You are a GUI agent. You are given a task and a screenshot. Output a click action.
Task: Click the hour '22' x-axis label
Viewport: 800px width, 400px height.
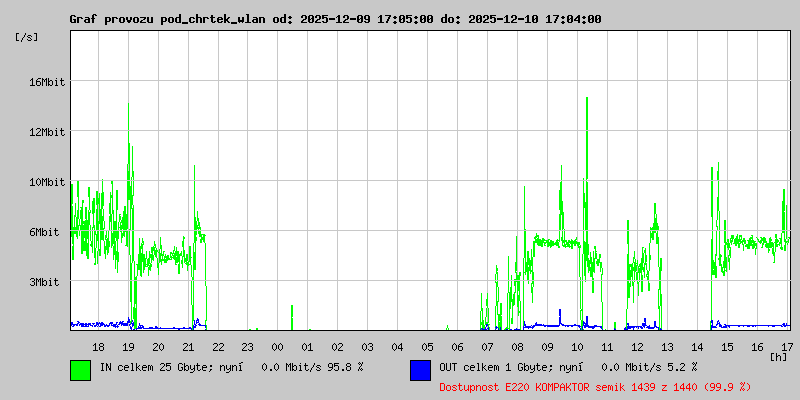(x=218, y=347)
